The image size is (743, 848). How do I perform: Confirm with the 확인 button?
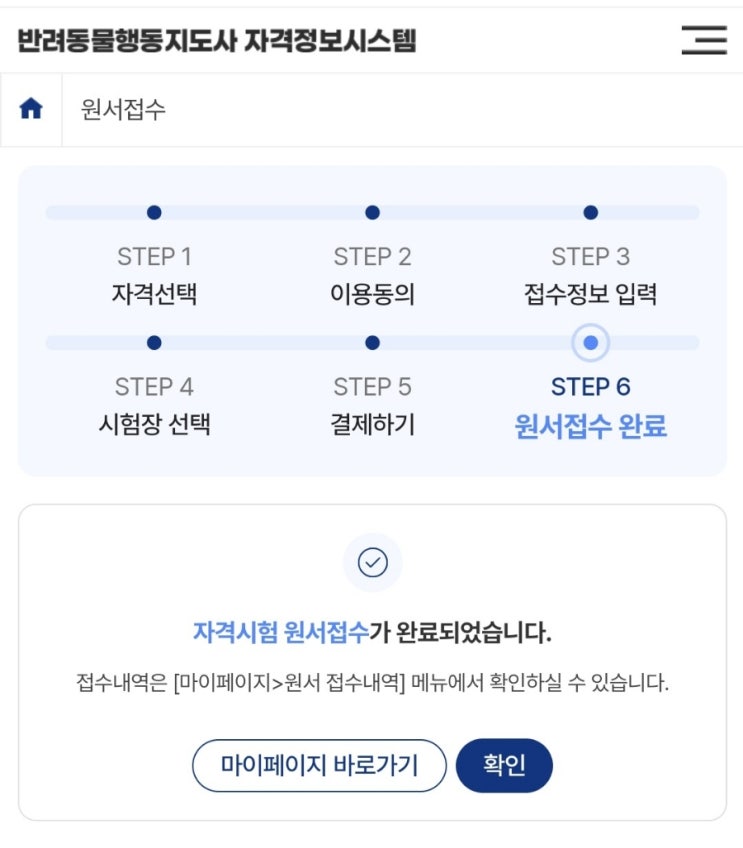tap(504, 765)
